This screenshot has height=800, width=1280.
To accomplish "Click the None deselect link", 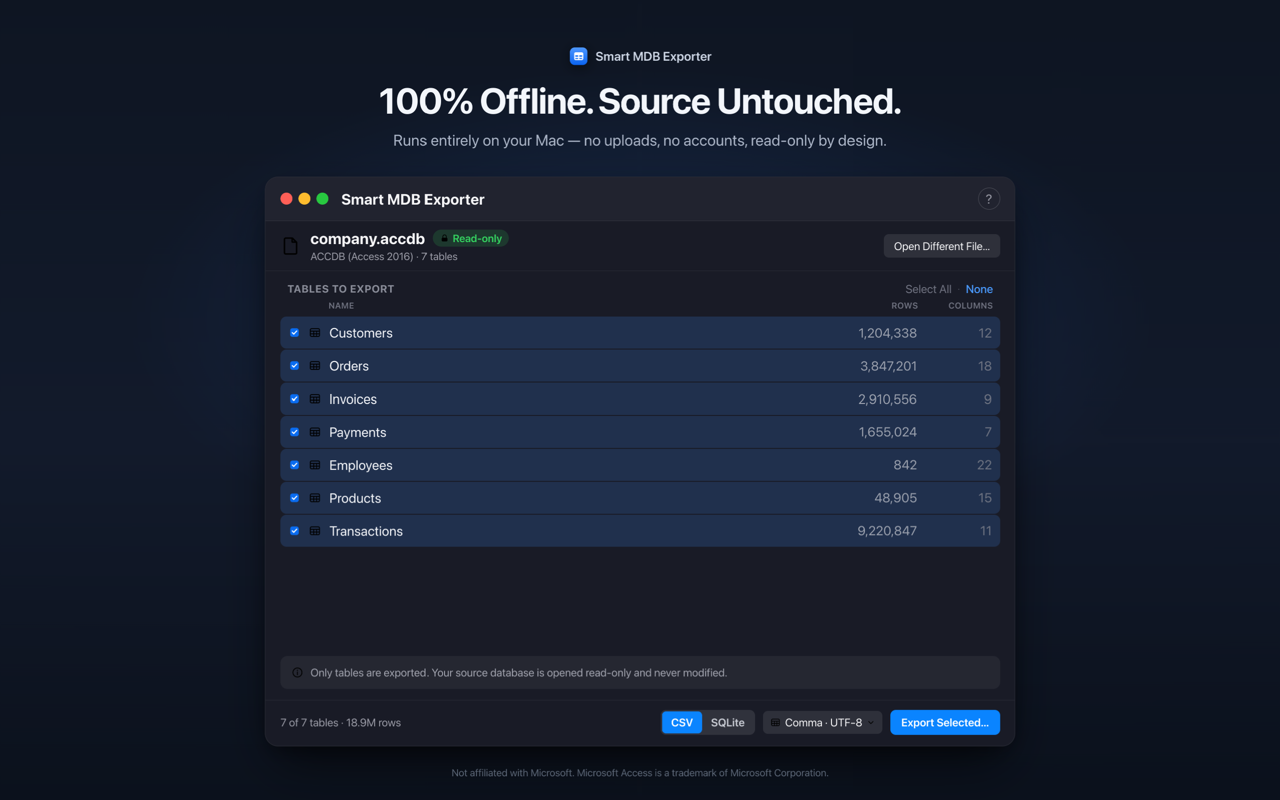I will pos(979,289).
